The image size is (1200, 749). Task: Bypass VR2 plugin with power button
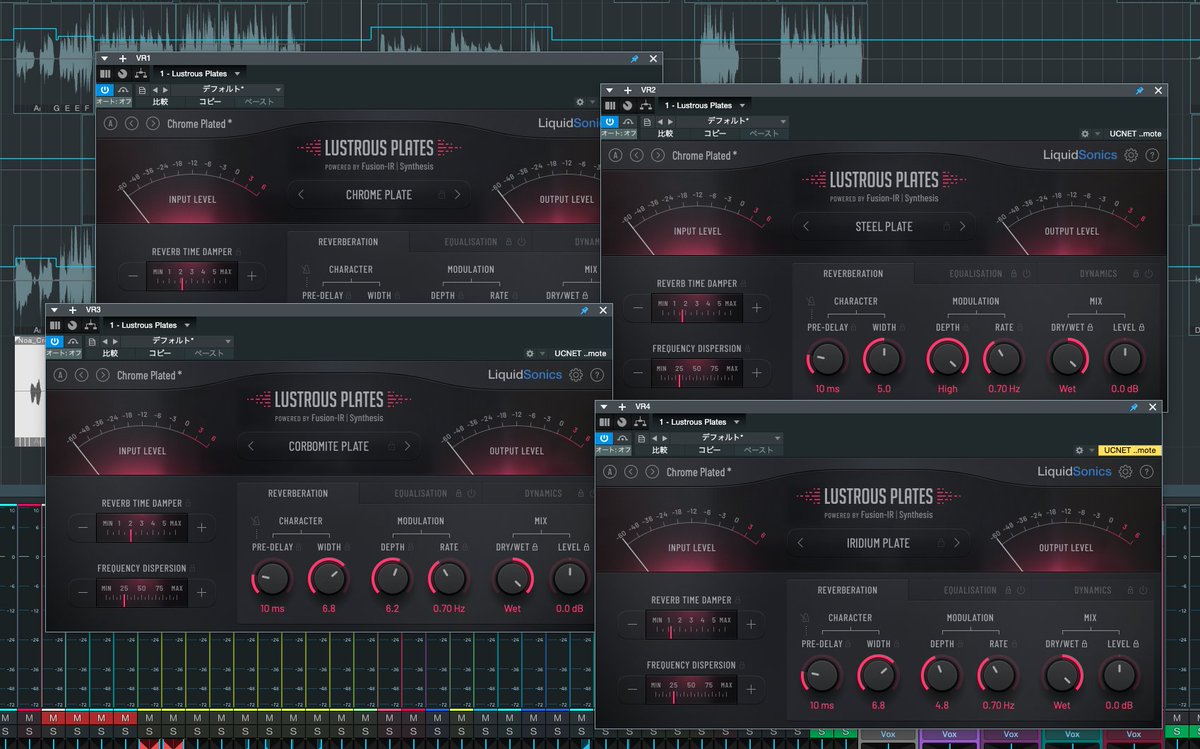(x=610, y=121)
